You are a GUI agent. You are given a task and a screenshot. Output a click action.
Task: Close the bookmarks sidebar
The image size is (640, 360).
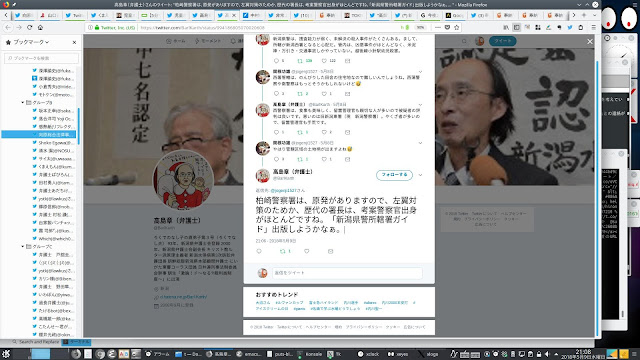click(x=74, y=42)
